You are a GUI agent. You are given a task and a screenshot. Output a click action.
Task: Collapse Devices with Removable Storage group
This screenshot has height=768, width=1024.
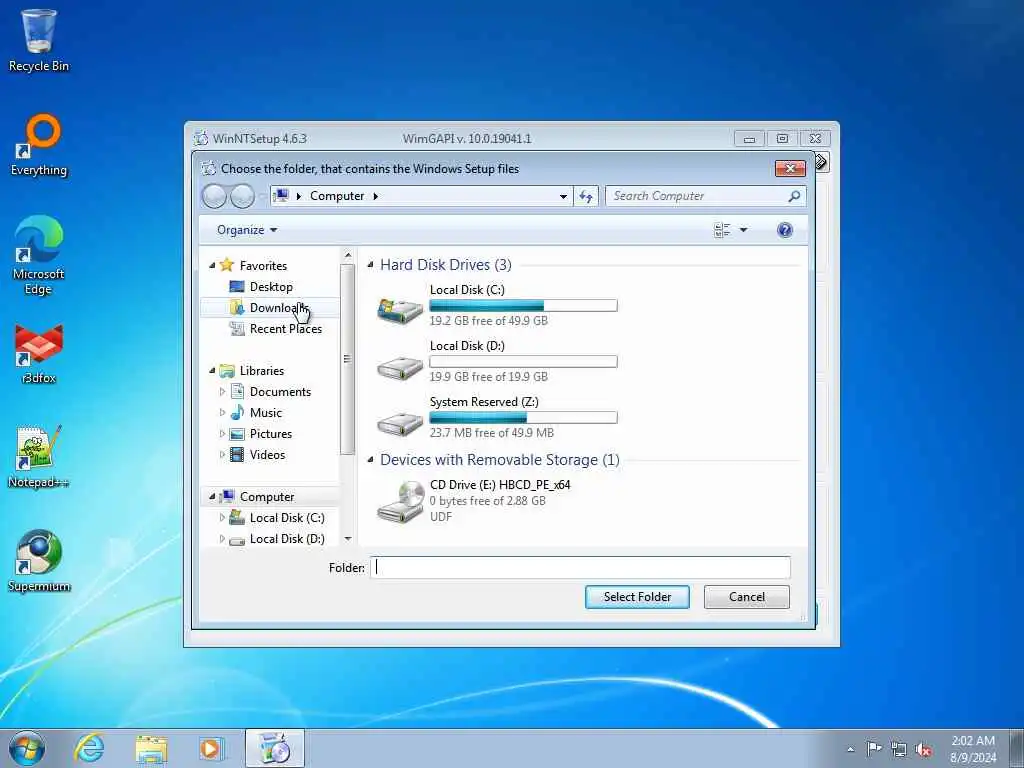(370, 460)
